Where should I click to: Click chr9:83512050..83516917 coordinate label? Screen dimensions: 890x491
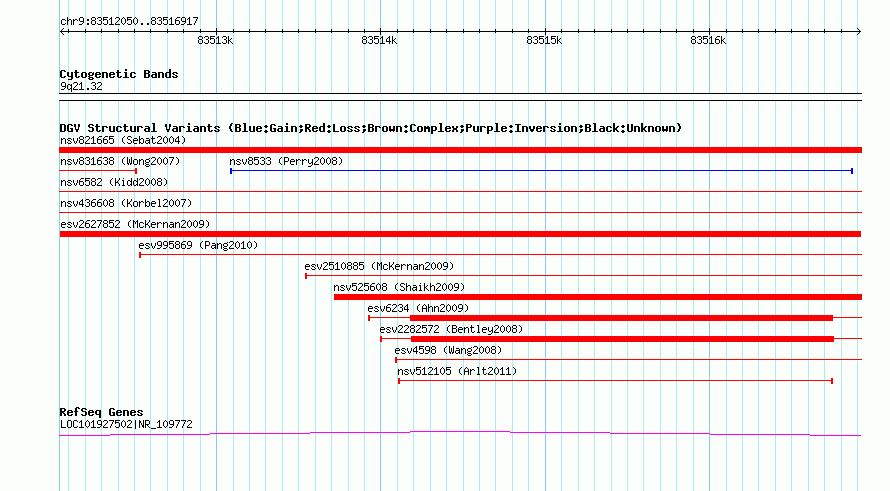[129, 22]
